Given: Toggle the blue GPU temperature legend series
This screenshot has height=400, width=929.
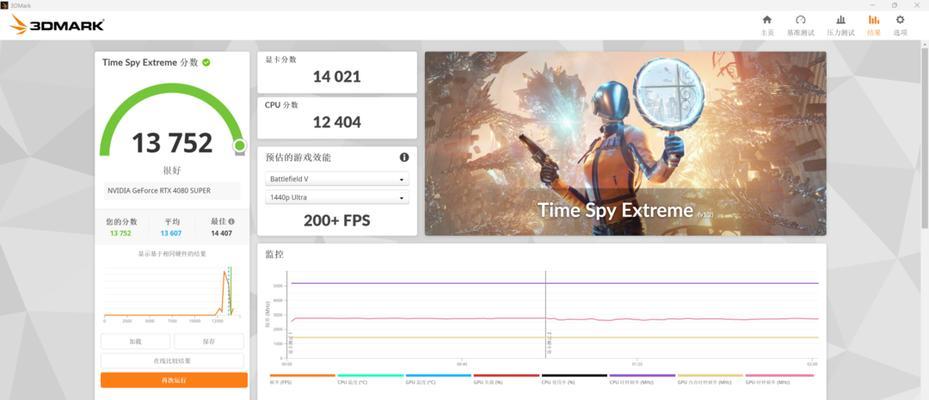Looking at the screenshot, I should (438, 379).
